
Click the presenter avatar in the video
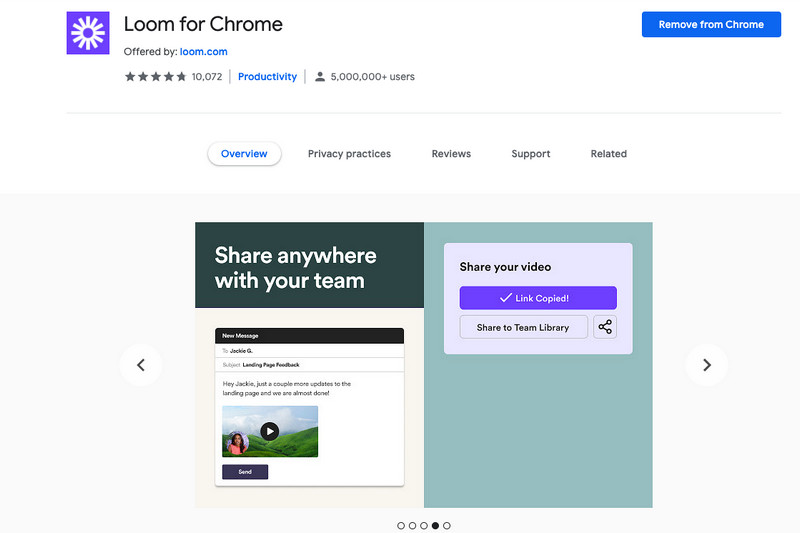click(237, 443)
